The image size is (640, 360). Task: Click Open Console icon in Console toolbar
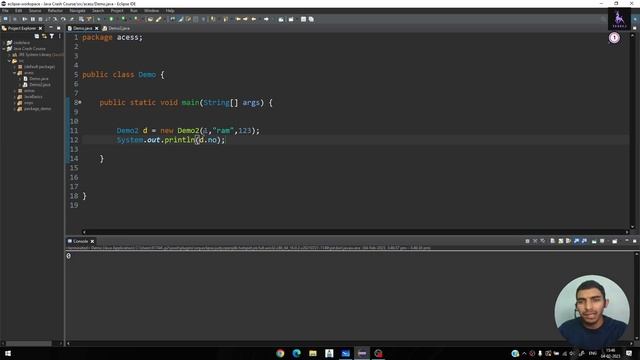(x=615, y=241)
